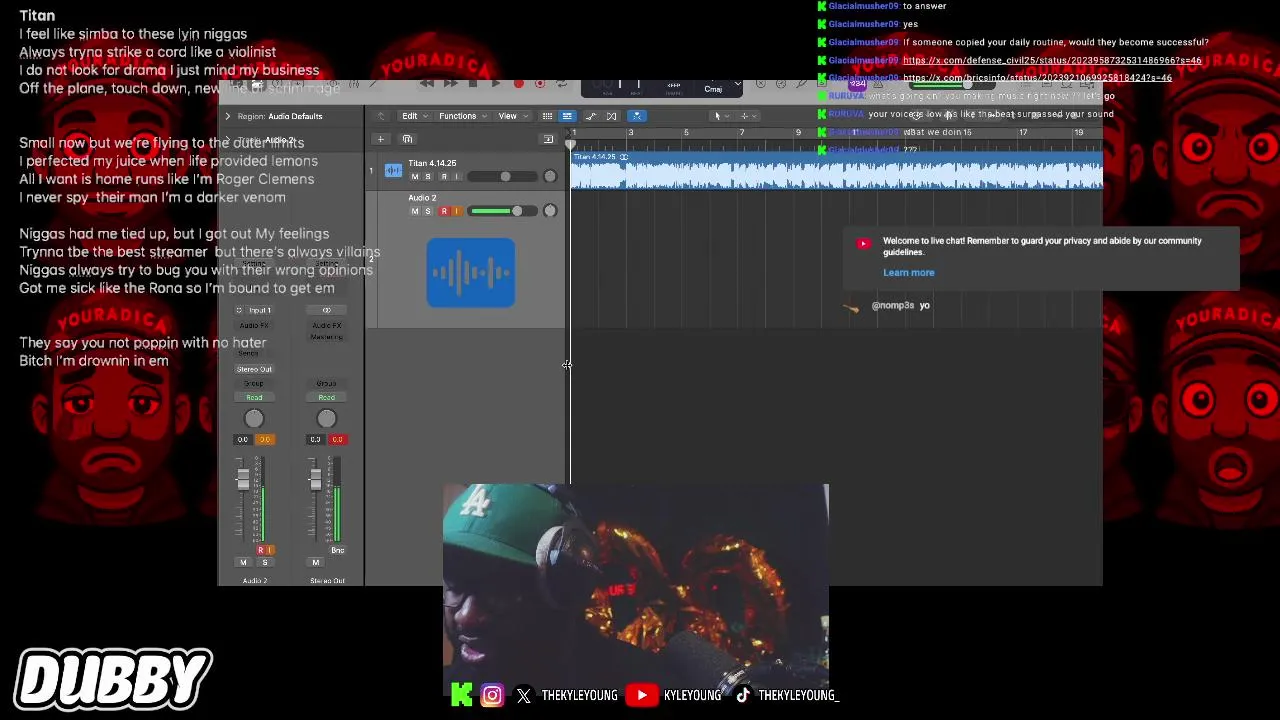Click the Audio 2 track pan knob
Image resolution: width=1280 pixels, height=720 pixels.
pos(550,211)
